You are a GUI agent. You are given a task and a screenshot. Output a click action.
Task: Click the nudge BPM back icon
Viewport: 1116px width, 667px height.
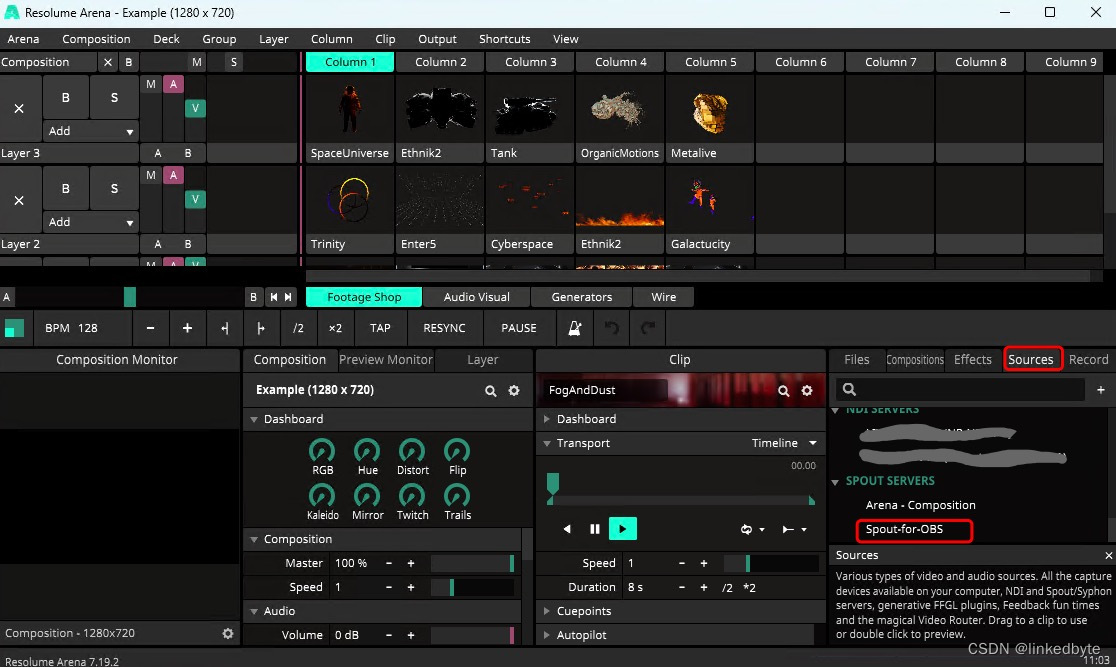tap(225, 328)
